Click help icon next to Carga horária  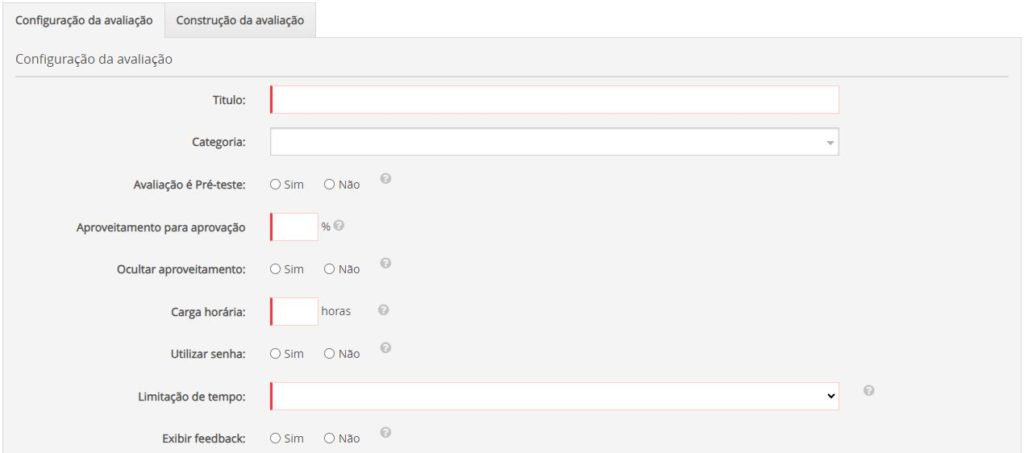383,310
